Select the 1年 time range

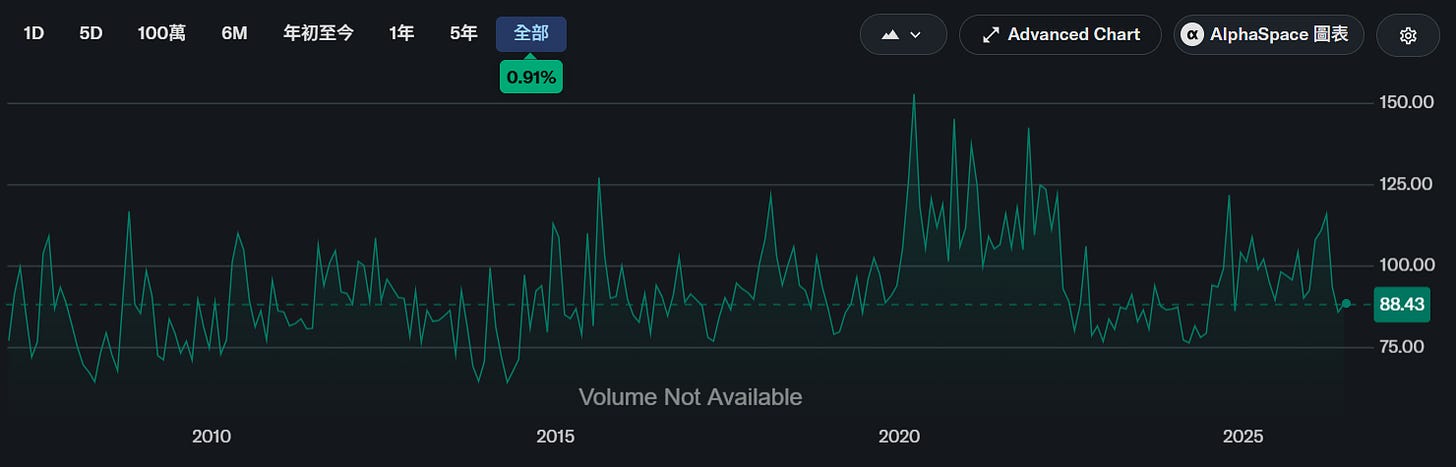point(402,34)
